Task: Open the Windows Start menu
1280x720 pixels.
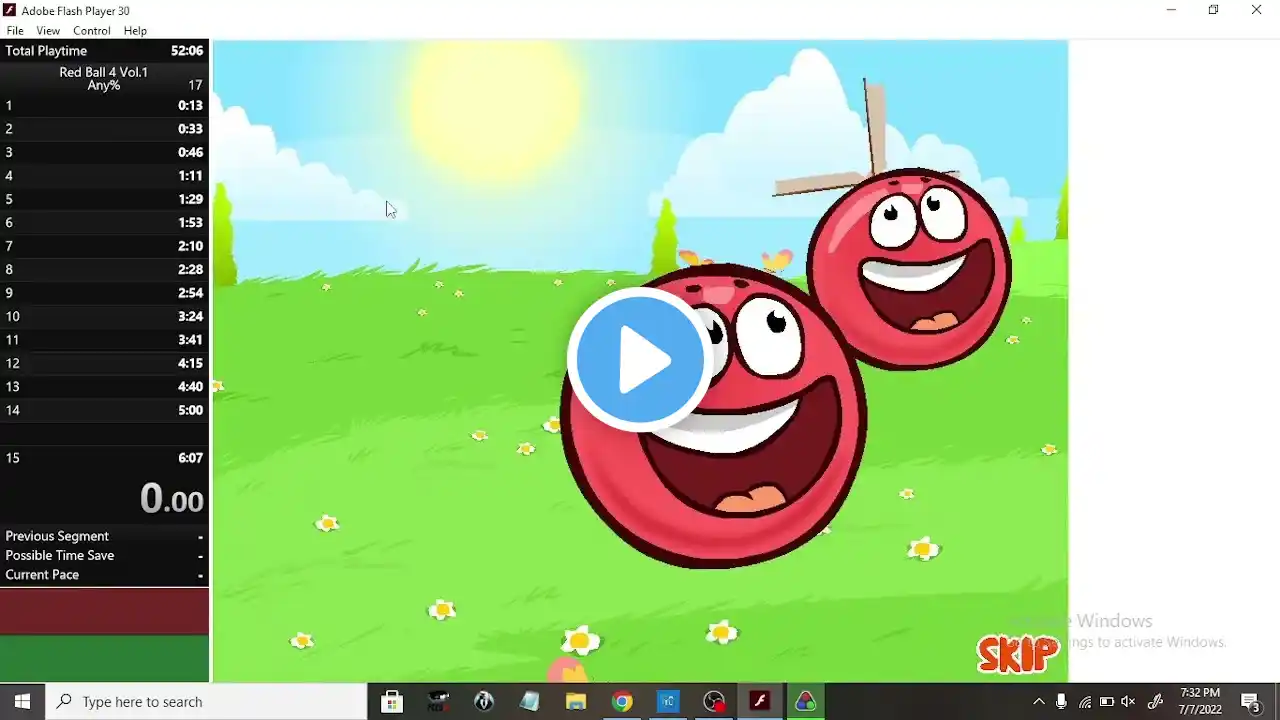Action: [x=22, y=701]
